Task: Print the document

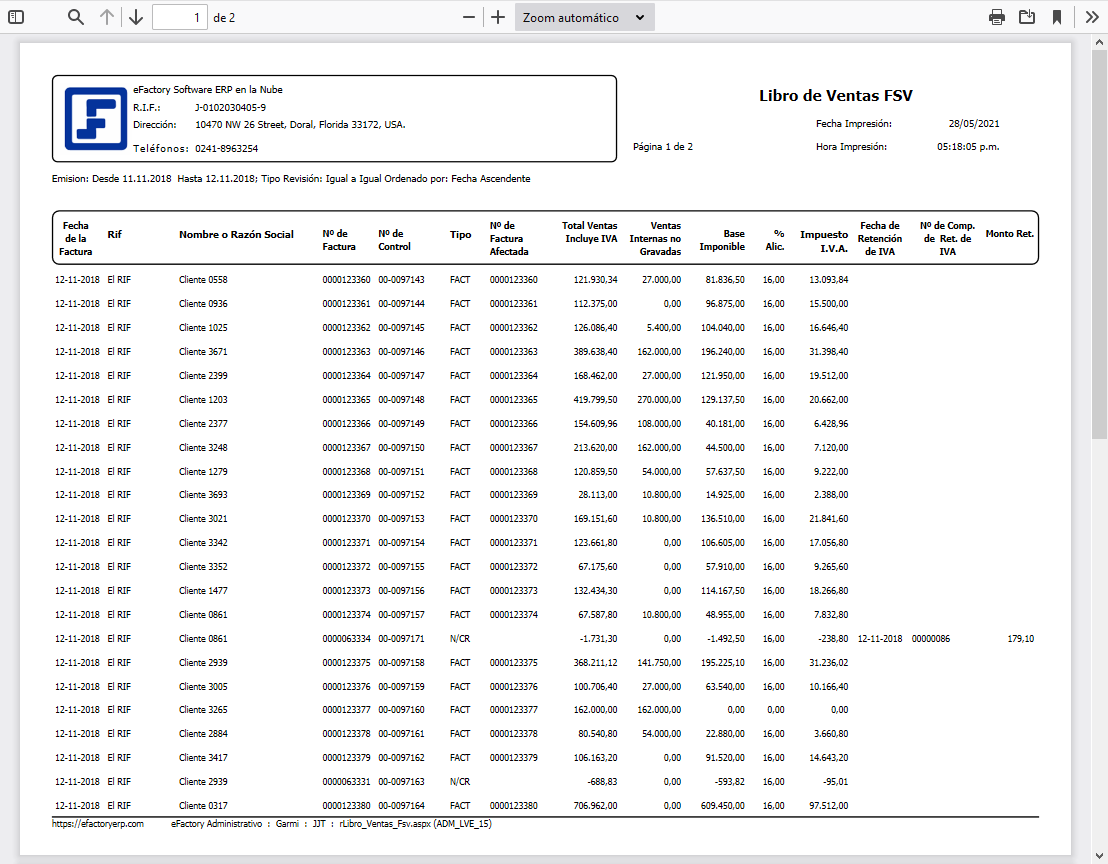Action: click(997, 17)
